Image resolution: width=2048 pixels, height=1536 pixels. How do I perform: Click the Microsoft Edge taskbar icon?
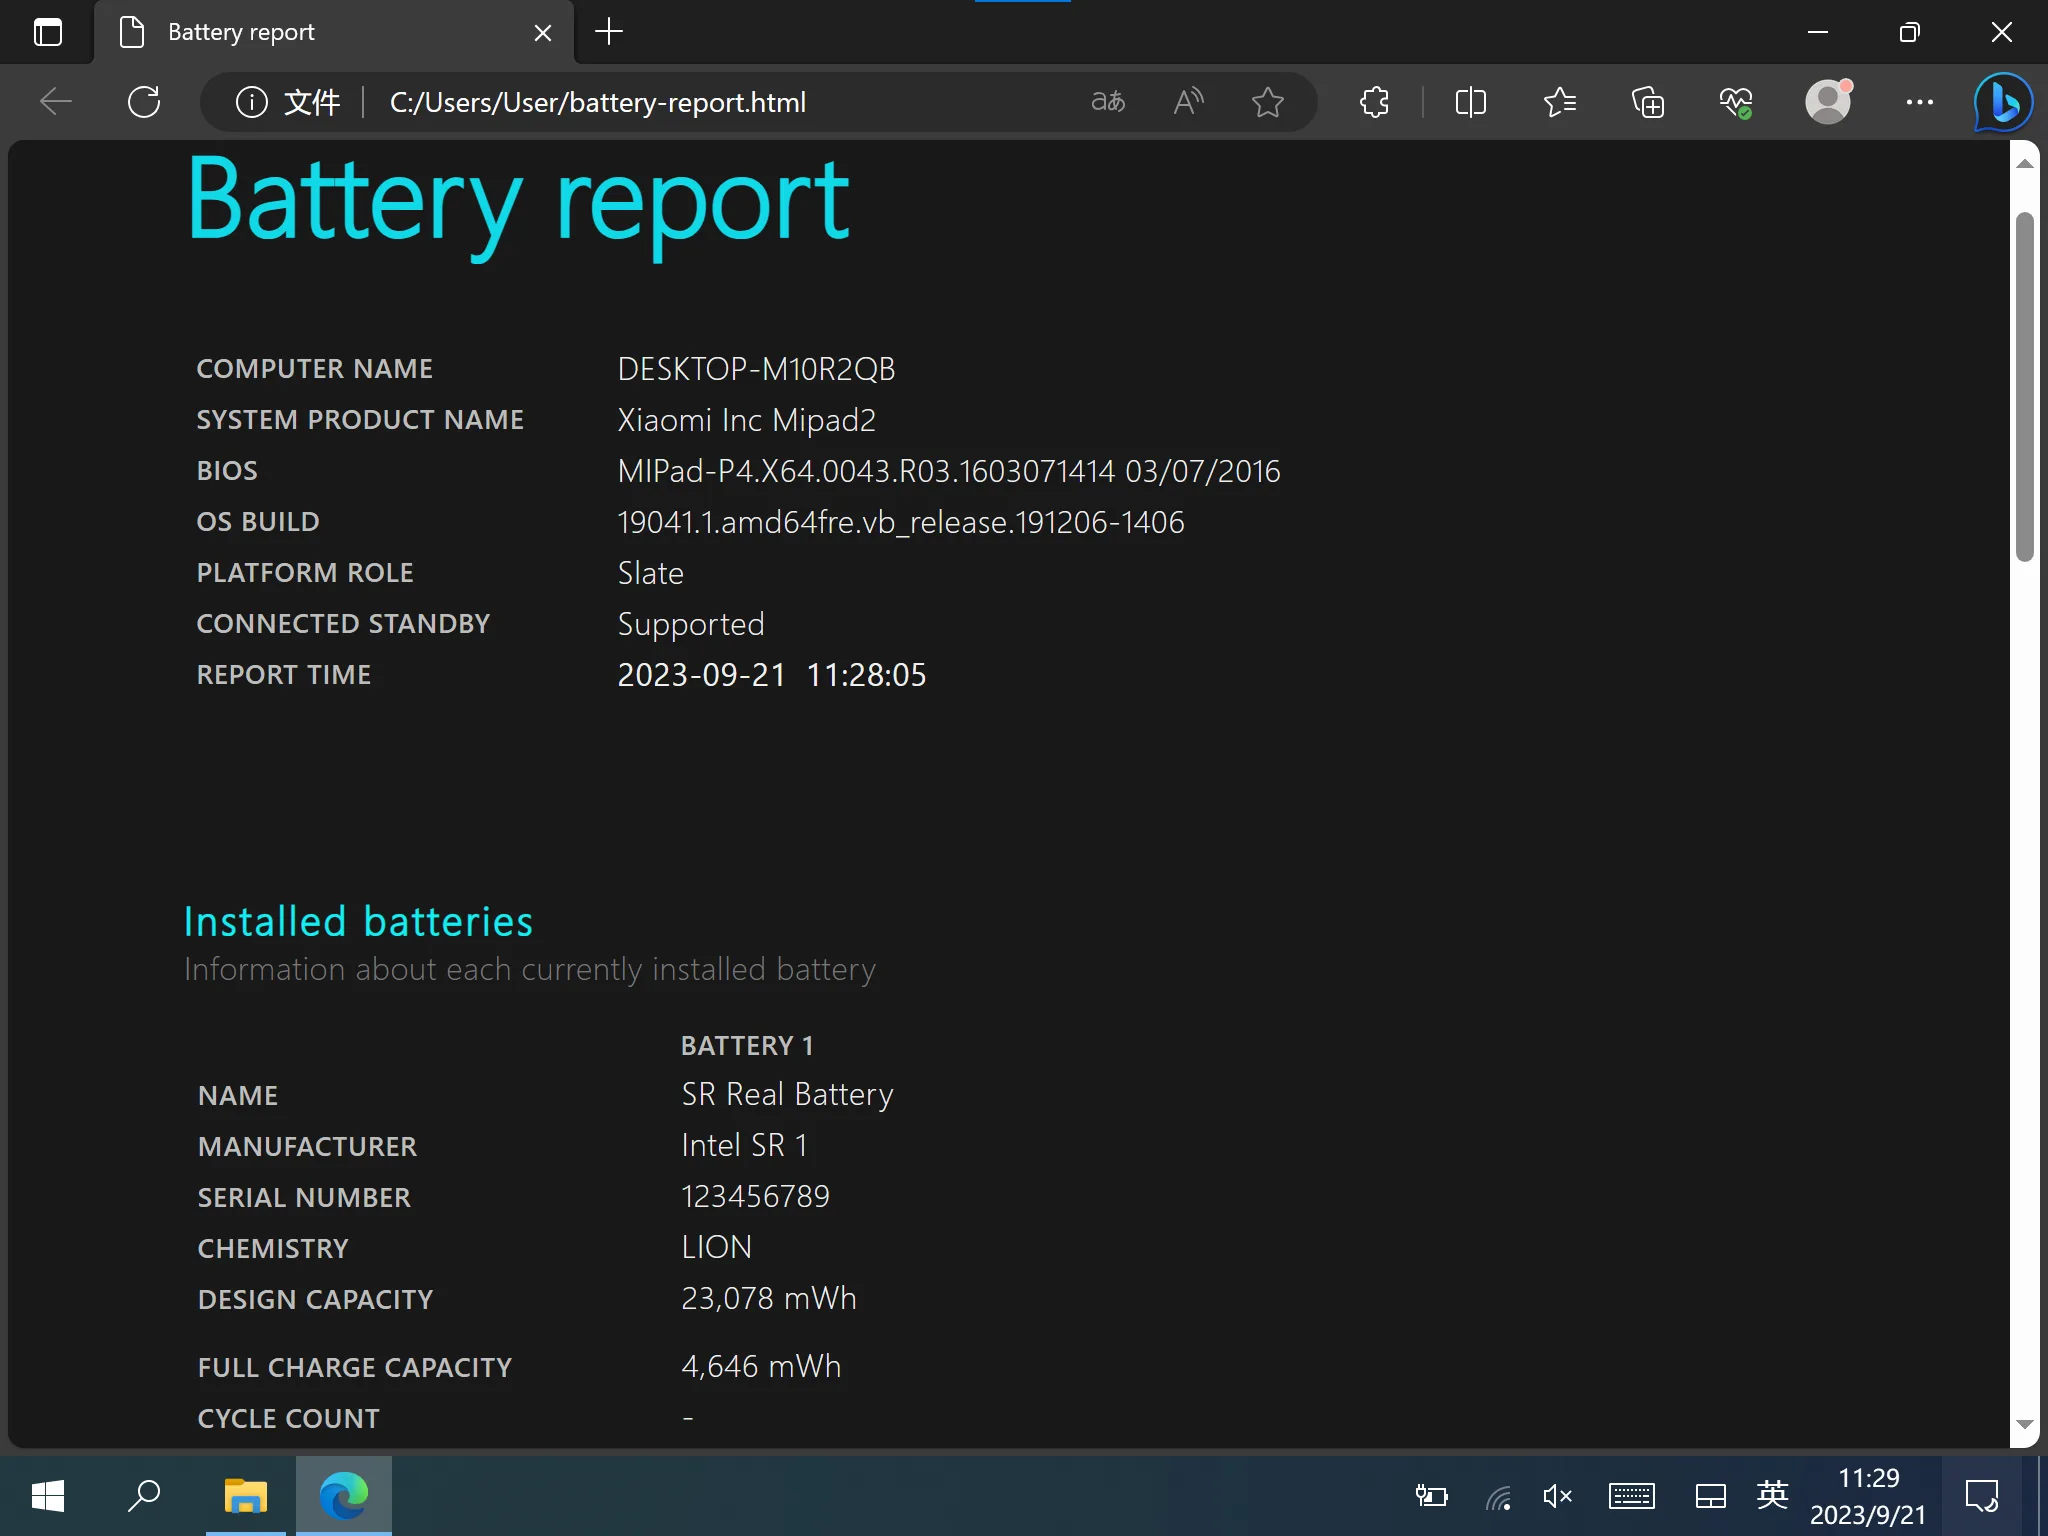pyautogui.click(x=343, y=1496)
